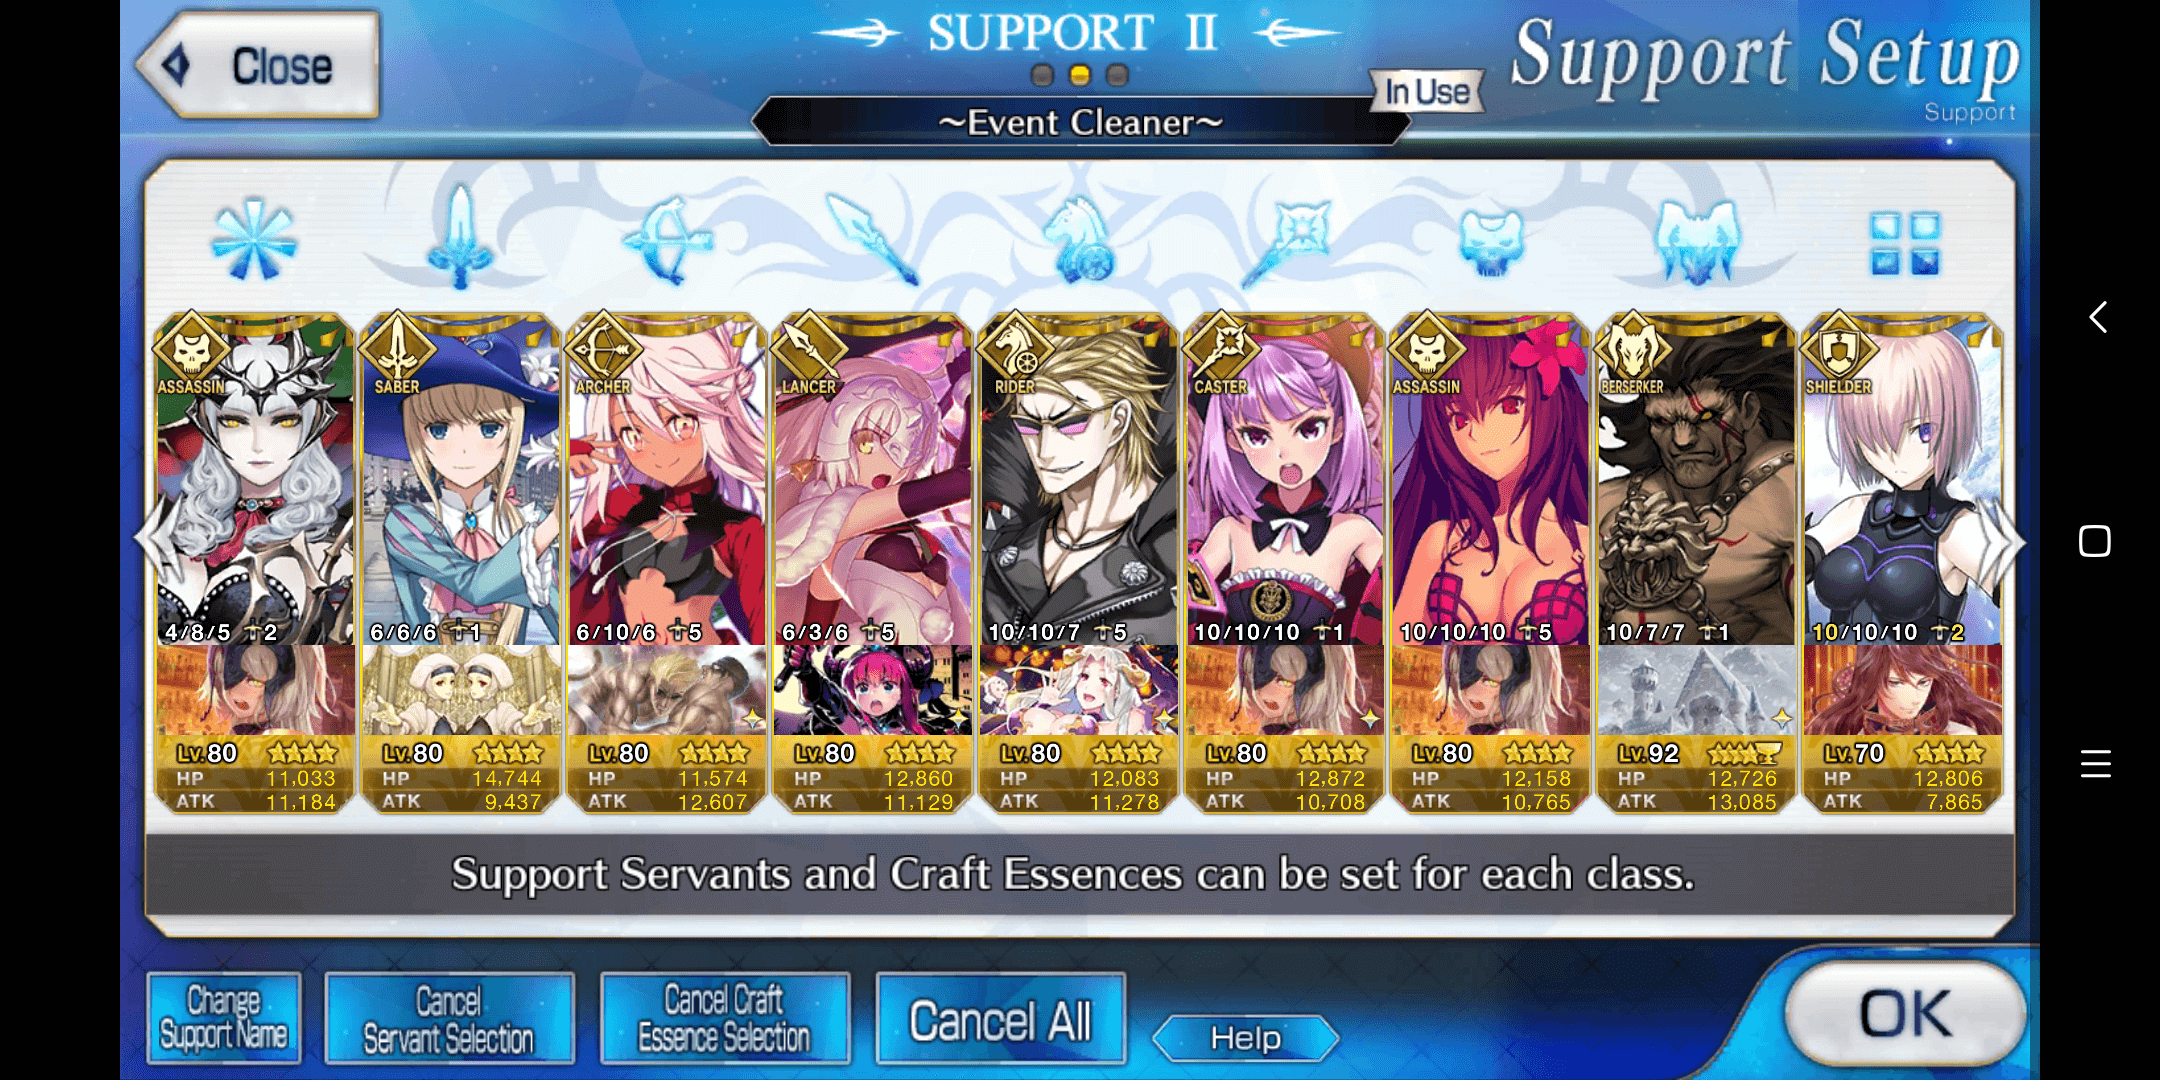2160x1080 pixels.
Task: Open the Help dialog
Action: [x=1245, y=1038]
